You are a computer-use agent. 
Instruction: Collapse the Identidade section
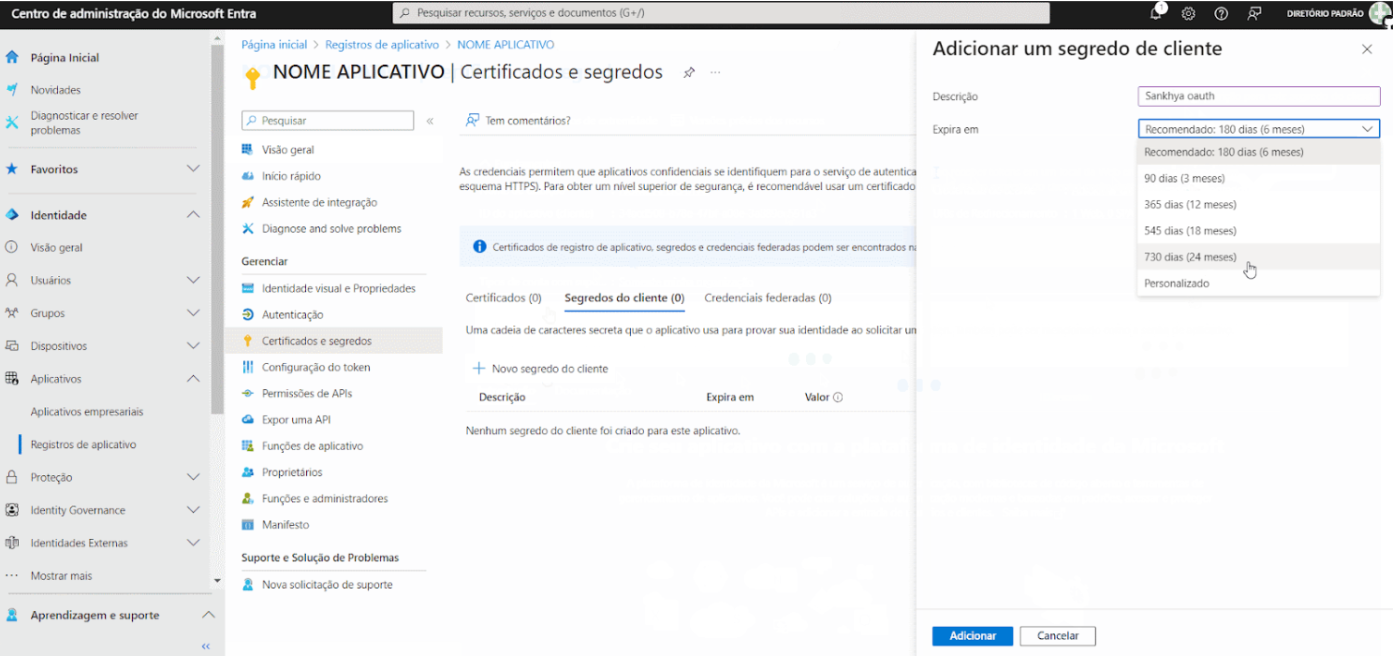(193, 215)
